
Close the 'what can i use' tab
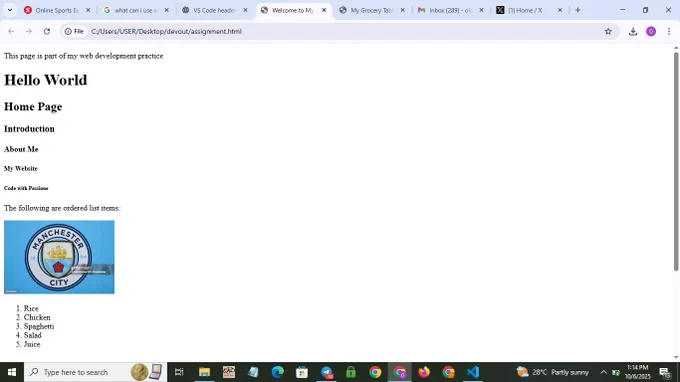(167, 10)
